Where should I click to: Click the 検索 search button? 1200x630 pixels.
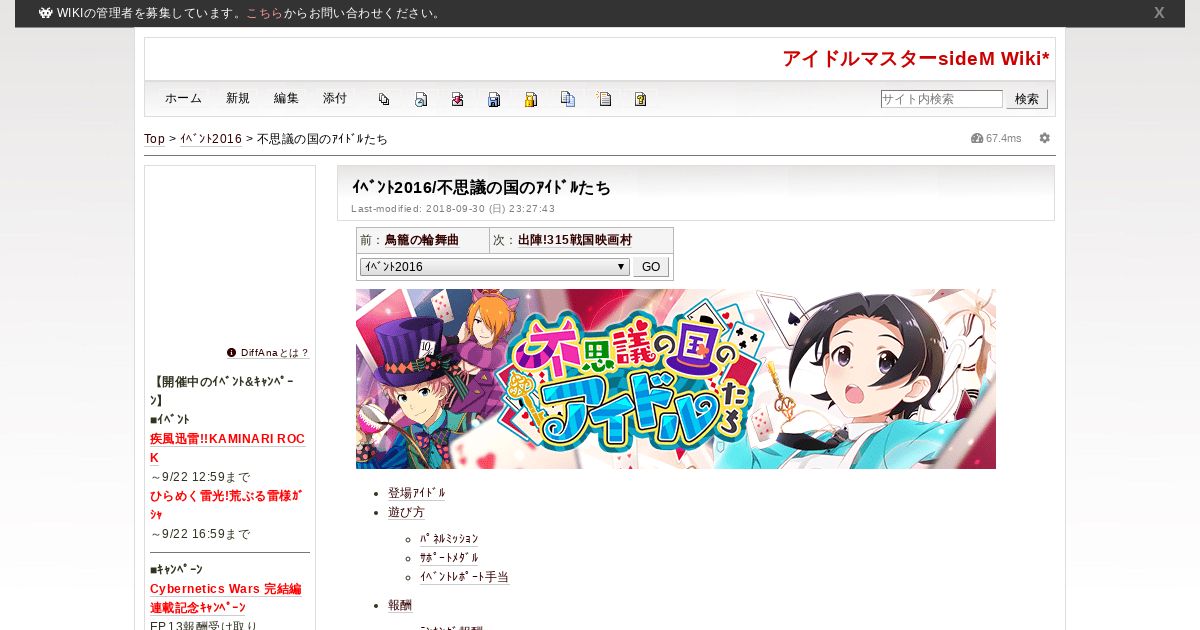(1027, 99)
